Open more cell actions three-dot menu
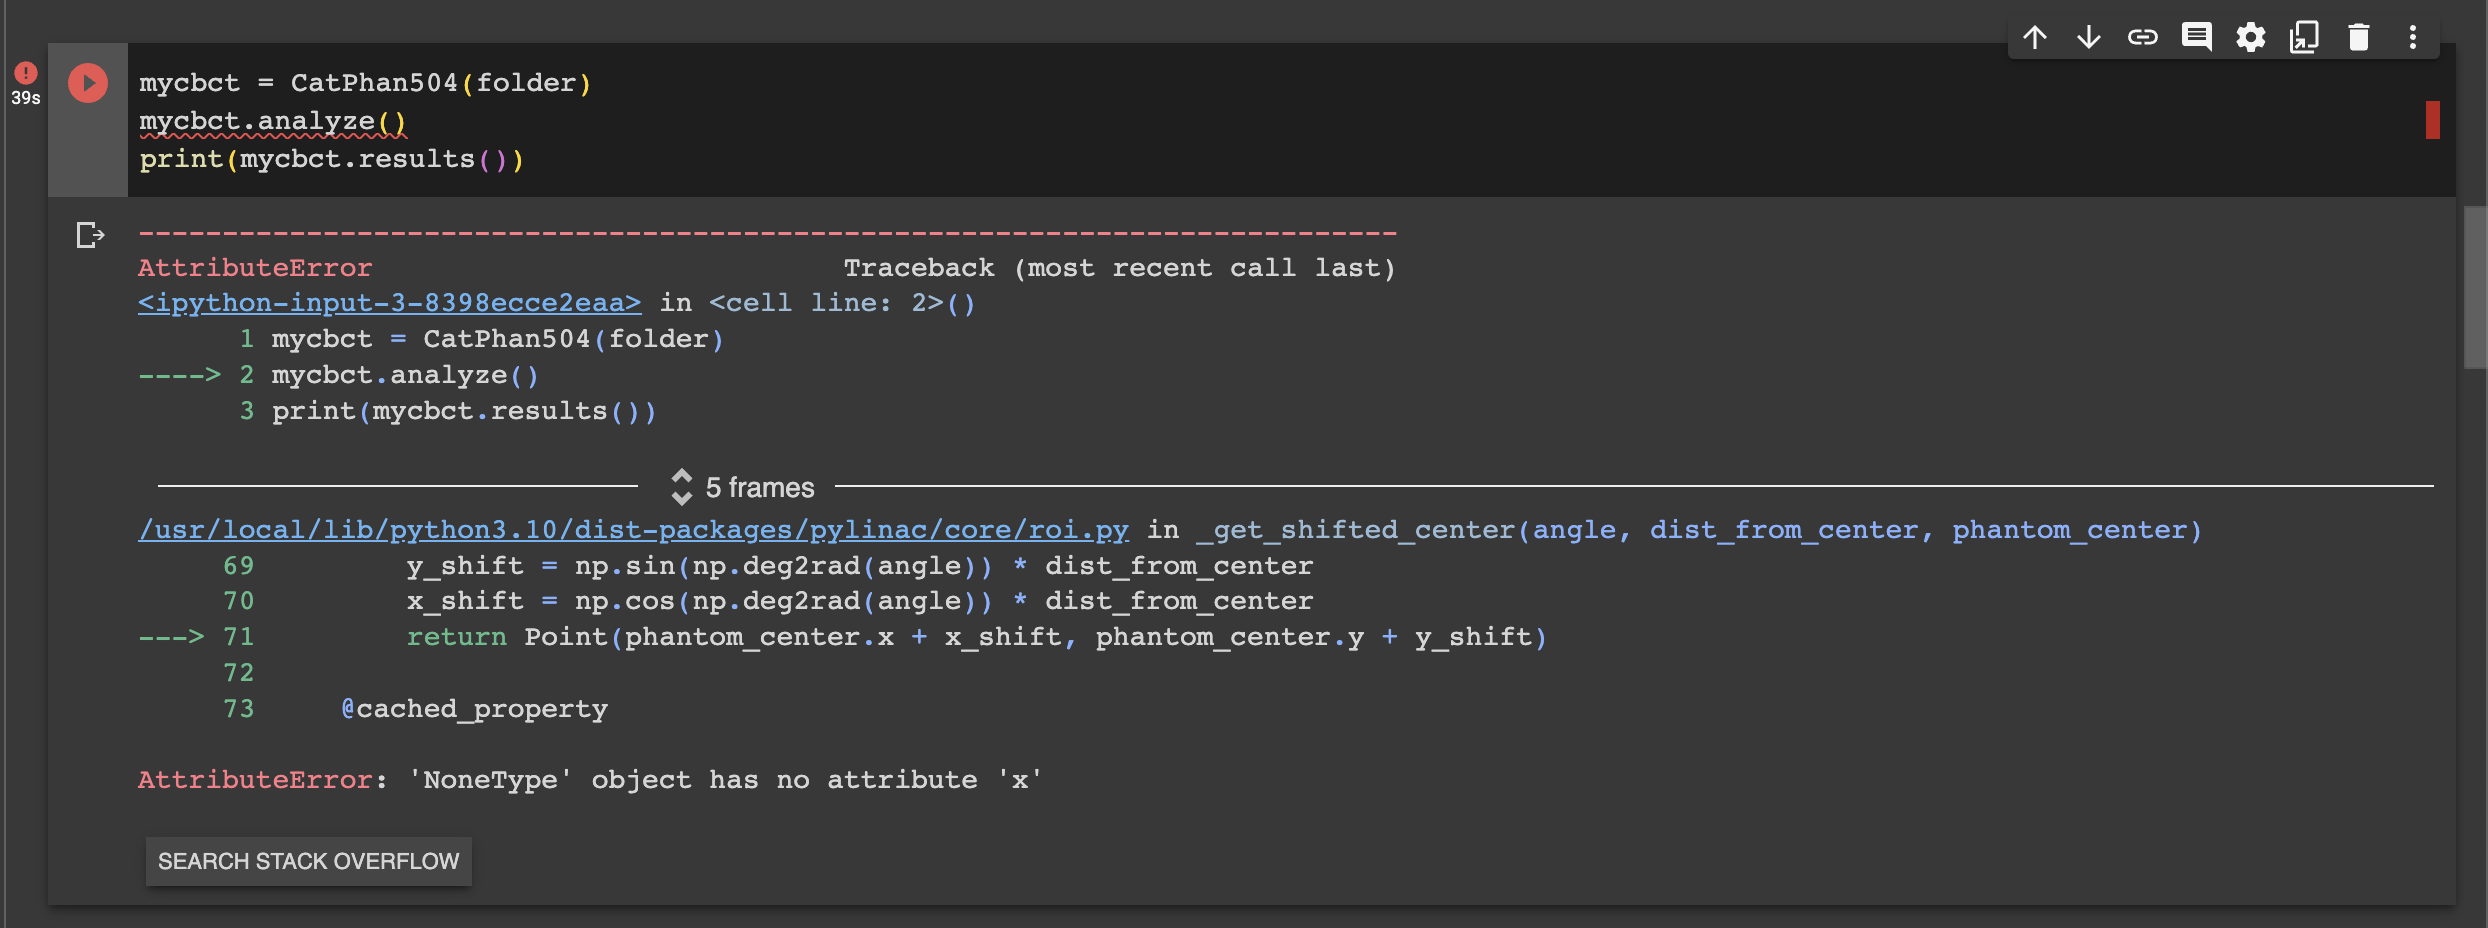The height and width of the screenshot is (928, 2488). (2413, 38)
